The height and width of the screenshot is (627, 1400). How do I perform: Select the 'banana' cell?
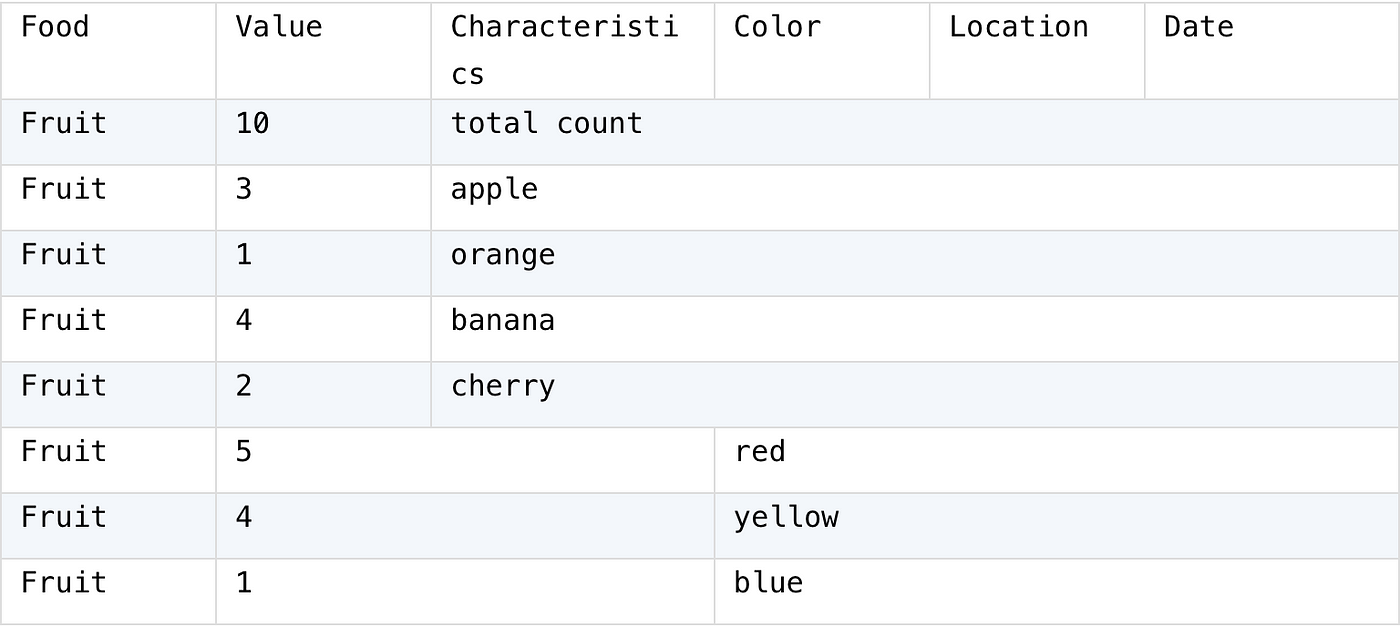tap(915, 329)
